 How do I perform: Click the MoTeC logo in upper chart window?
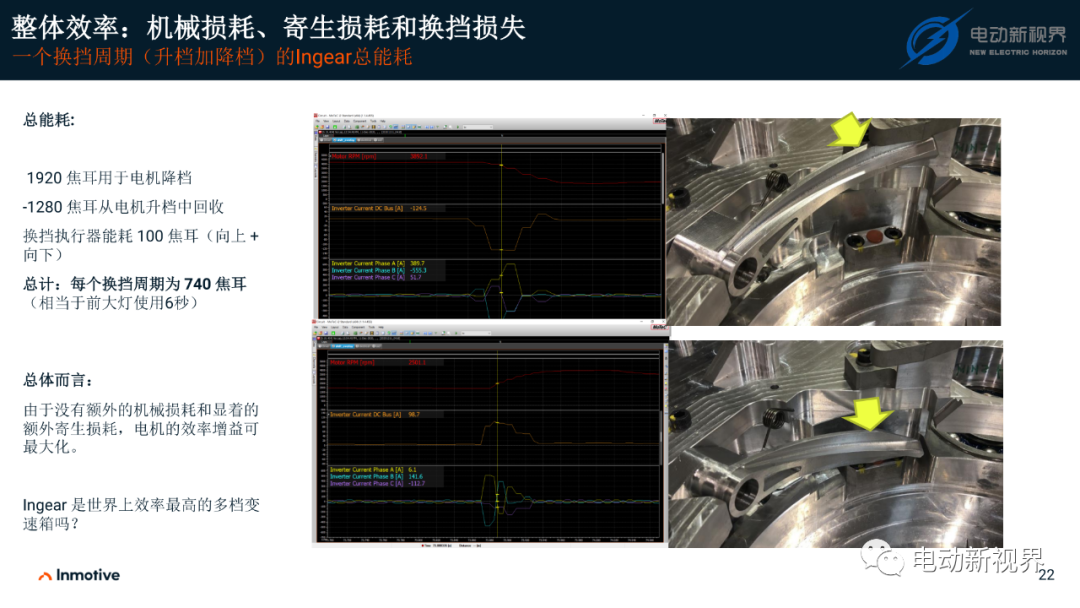pyautogui.click(x=659, y=121)
